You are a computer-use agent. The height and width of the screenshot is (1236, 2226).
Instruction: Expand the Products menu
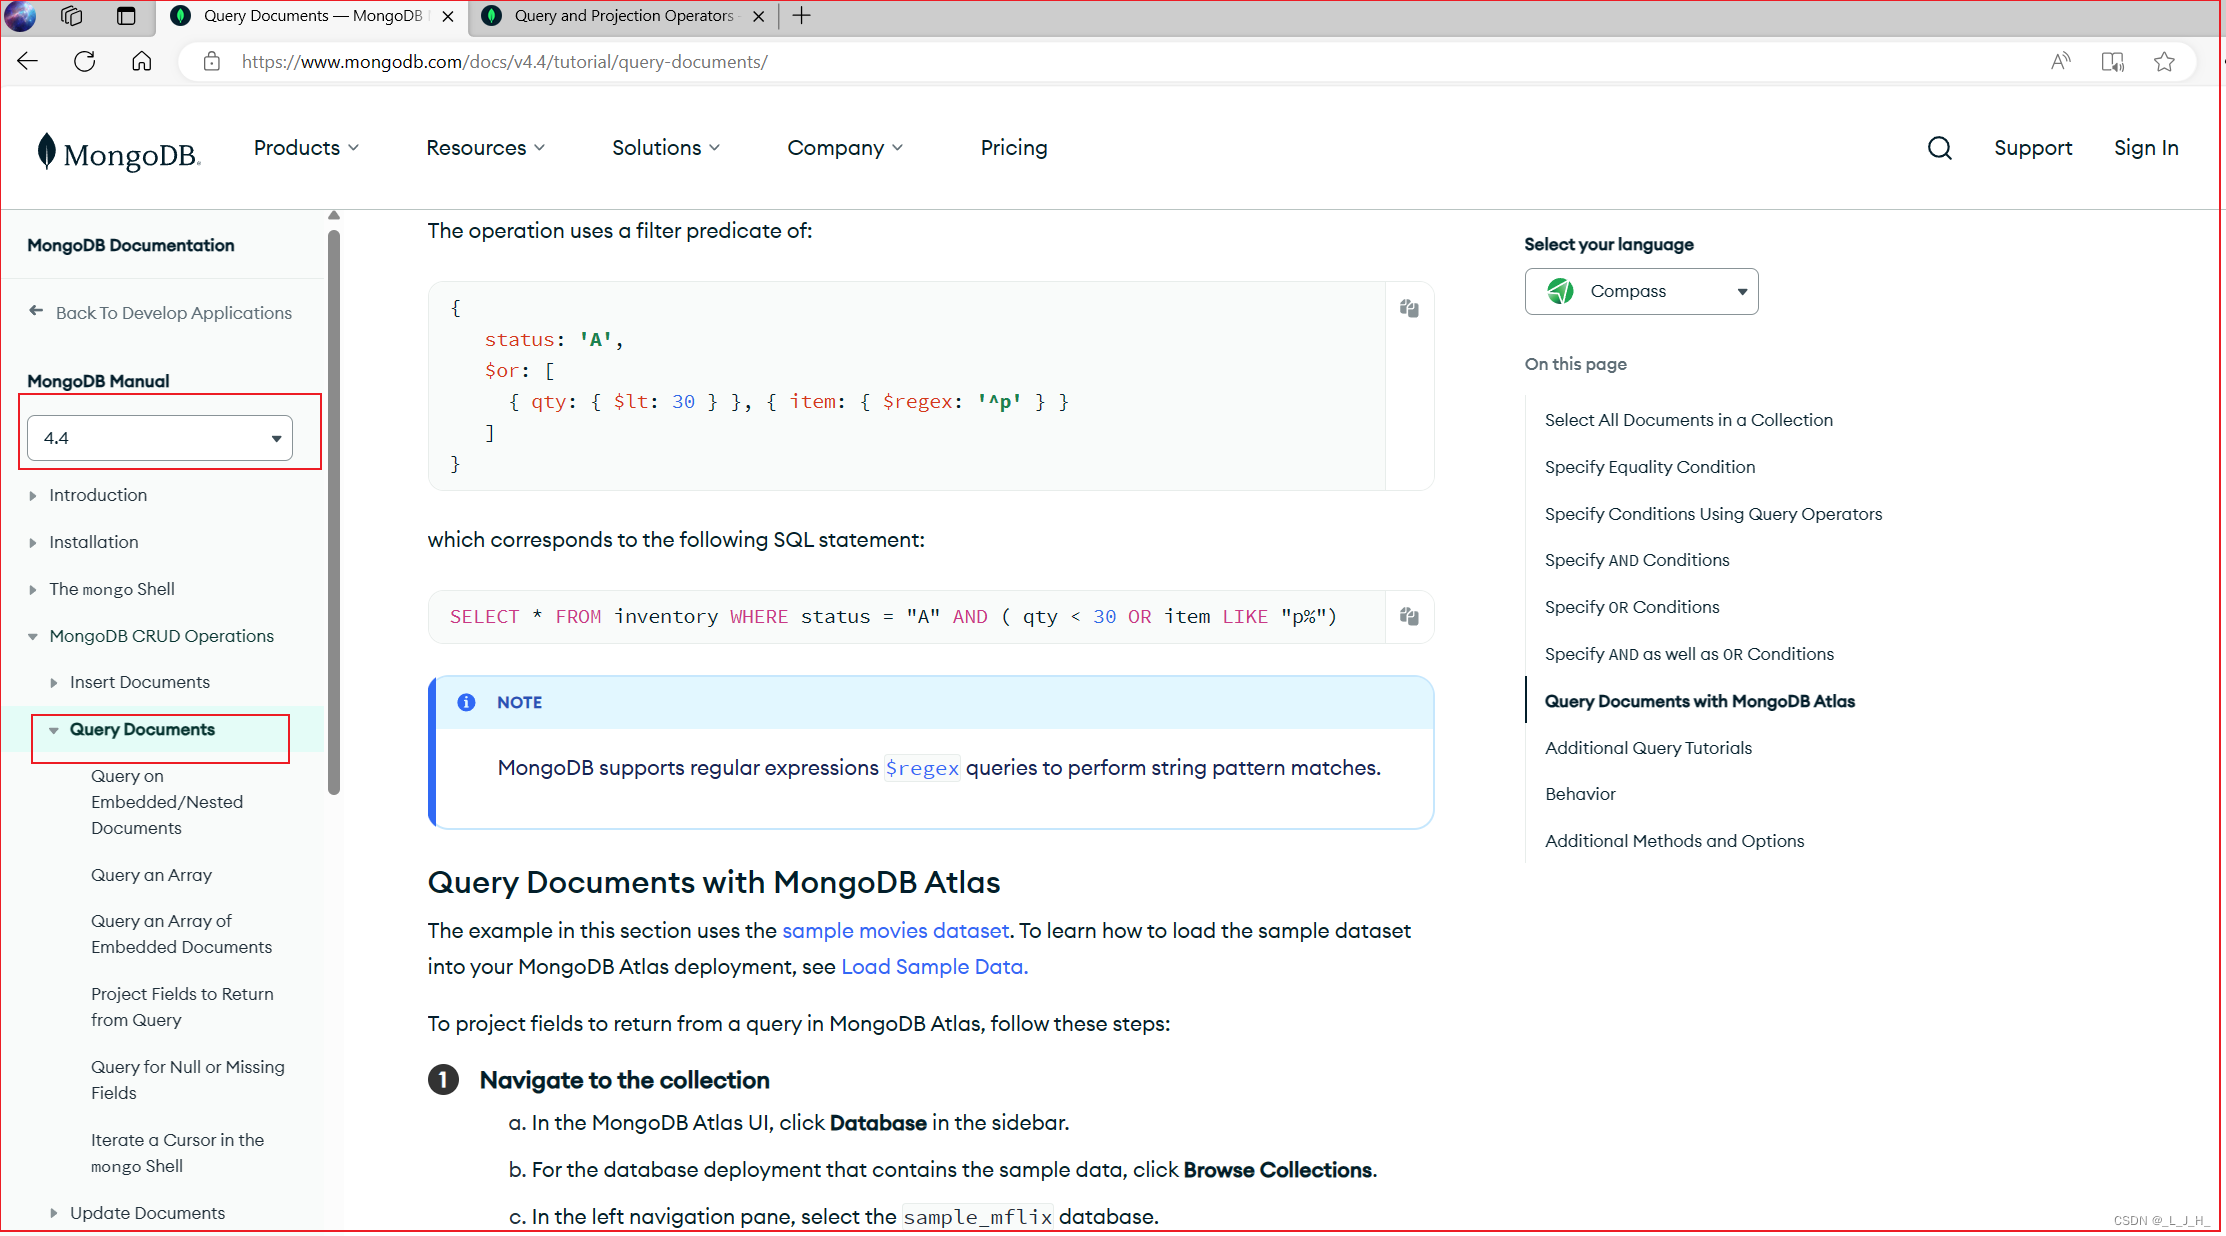coord(306,148)
